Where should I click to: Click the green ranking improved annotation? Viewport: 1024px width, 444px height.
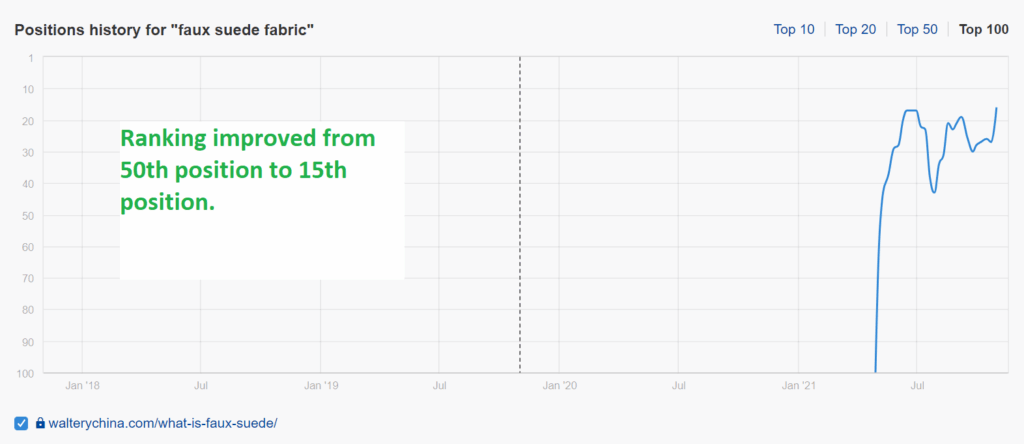248,171
